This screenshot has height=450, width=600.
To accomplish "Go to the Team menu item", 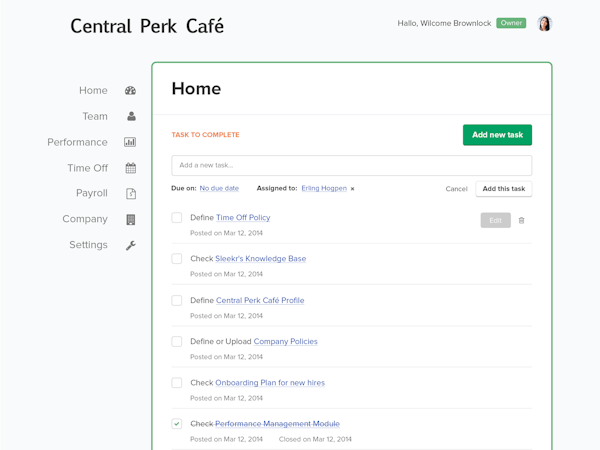I will pyautogui.click(x=95, y=117).
